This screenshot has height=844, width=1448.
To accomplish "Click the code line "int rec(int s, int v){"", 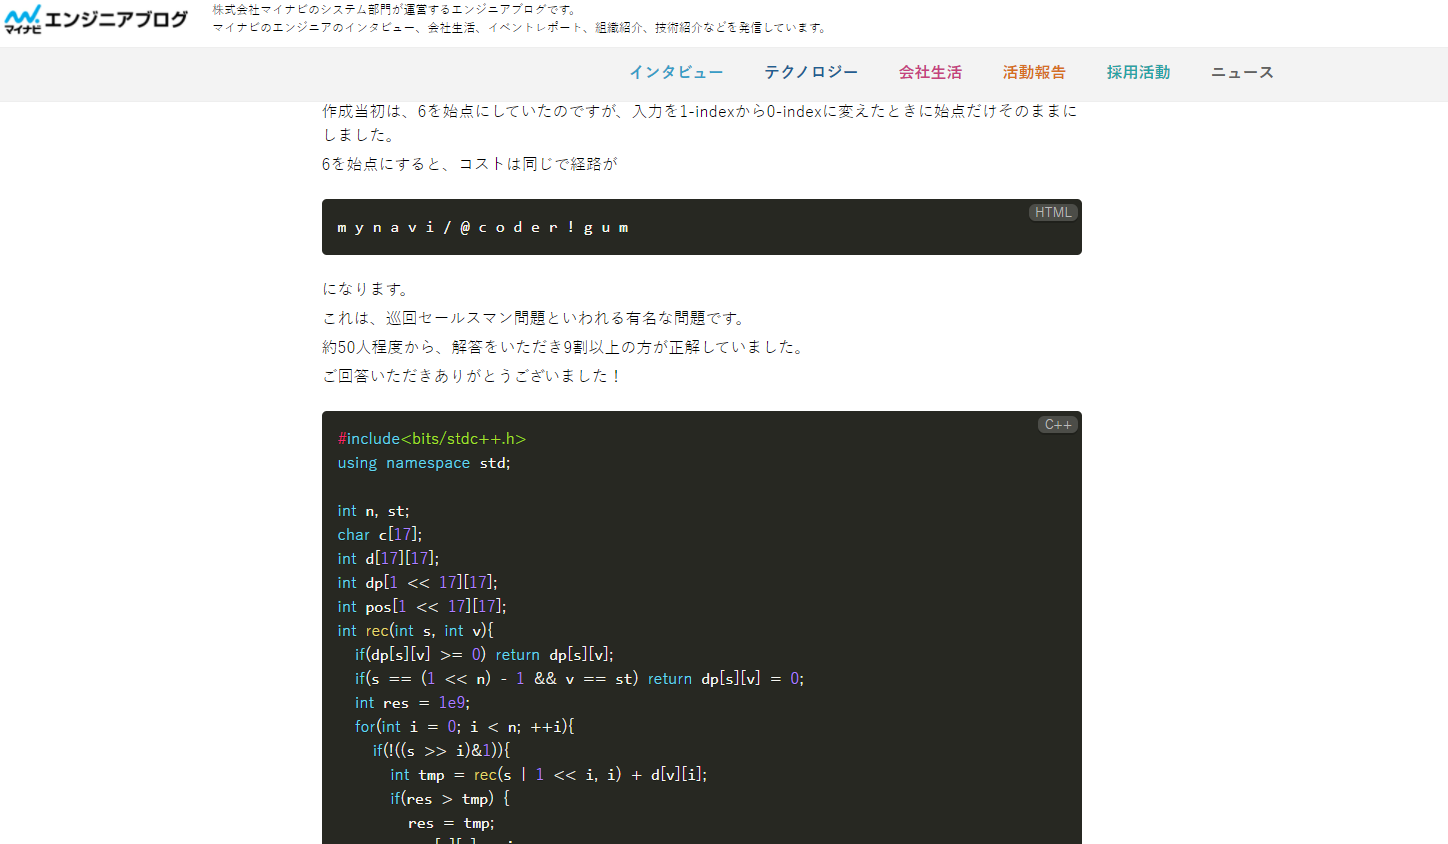I will [x=415, y=631].
